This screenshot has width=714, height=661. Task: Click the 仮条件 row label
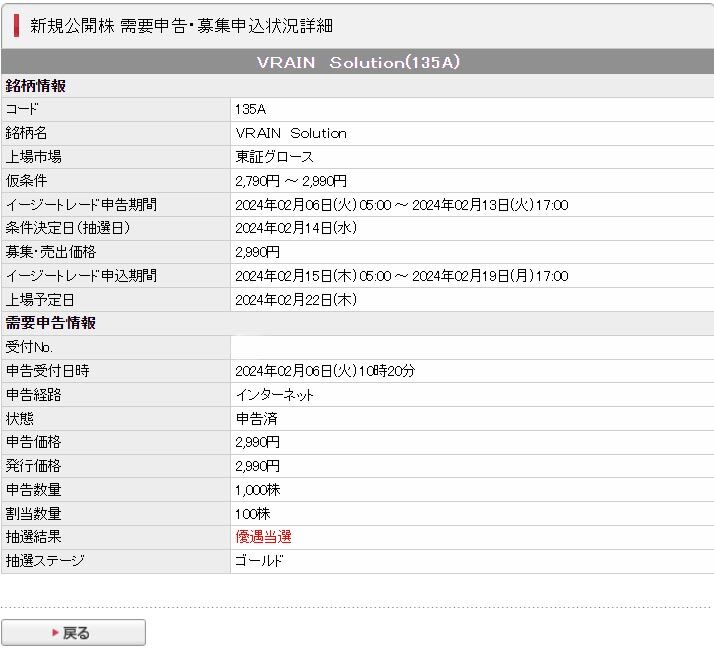[x=26, y=181]
